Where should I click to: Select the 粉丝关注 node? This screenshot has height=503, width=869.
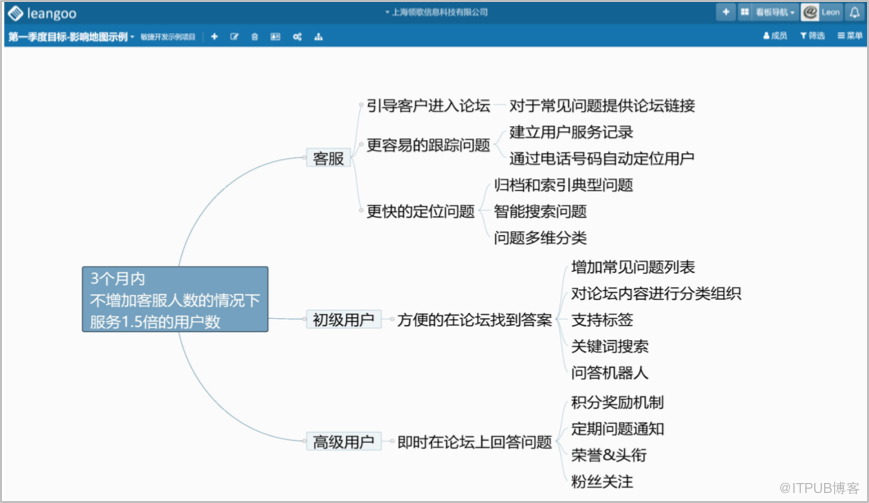coord(602,481)
